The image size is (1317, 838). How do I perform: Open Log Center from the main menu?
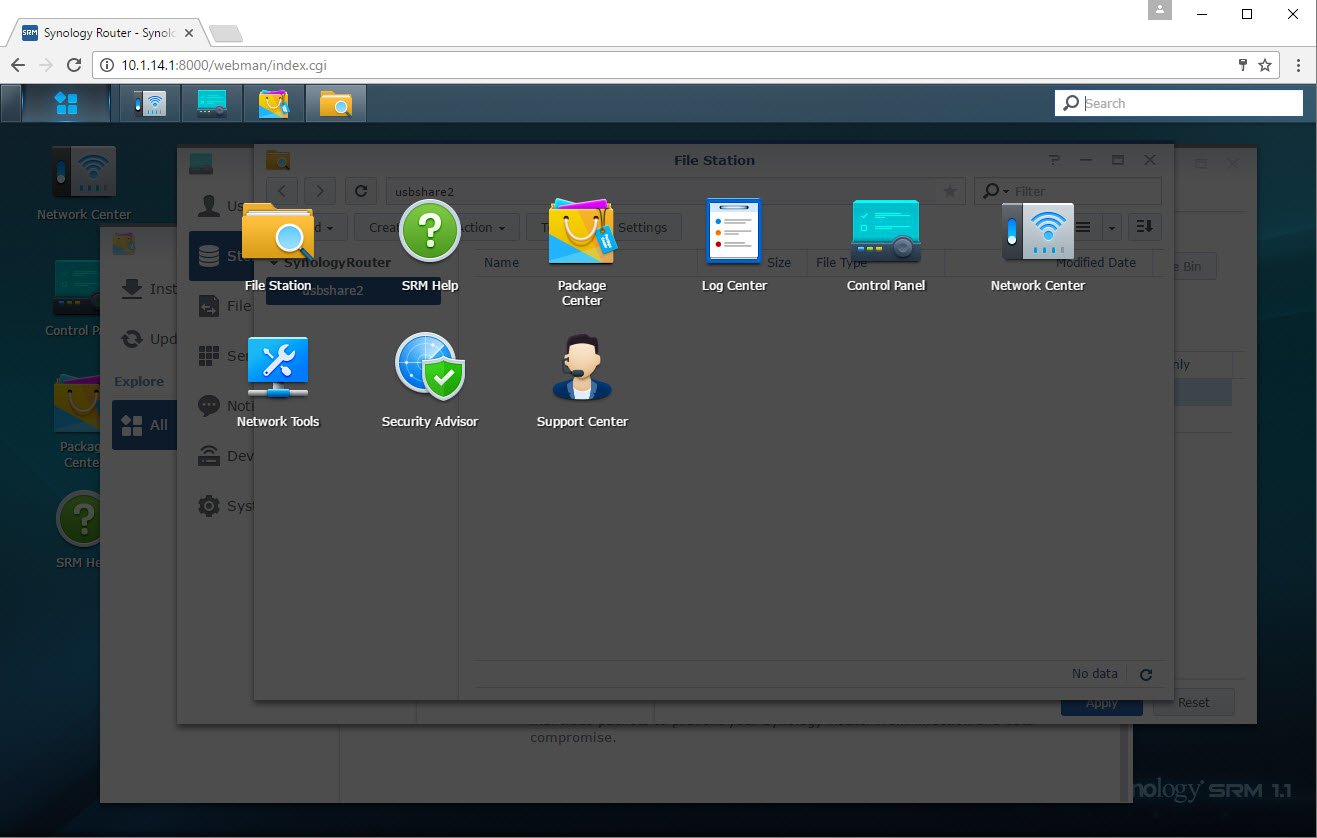point(734,246)
